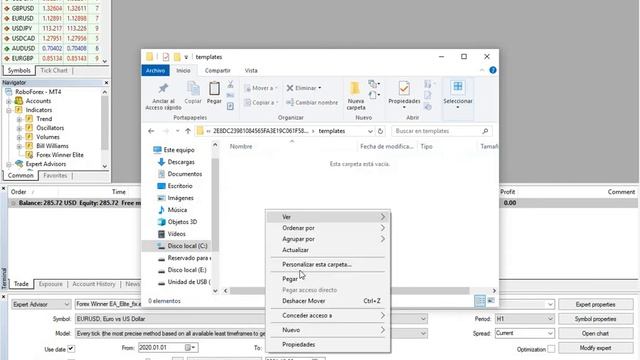Open Eliminar dropdown in ribbon
Screen dimensions: 640x360
click(304, 88)
